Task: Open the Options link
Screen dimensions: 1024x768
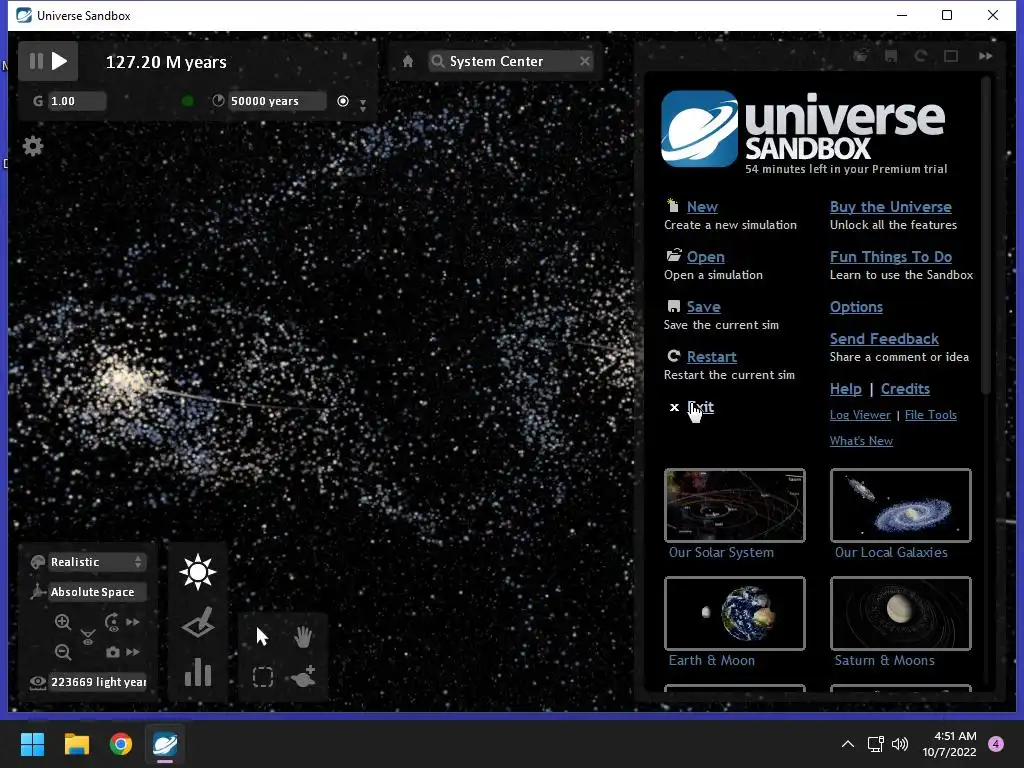Action: pyautogui.click(x=856, y=307)
